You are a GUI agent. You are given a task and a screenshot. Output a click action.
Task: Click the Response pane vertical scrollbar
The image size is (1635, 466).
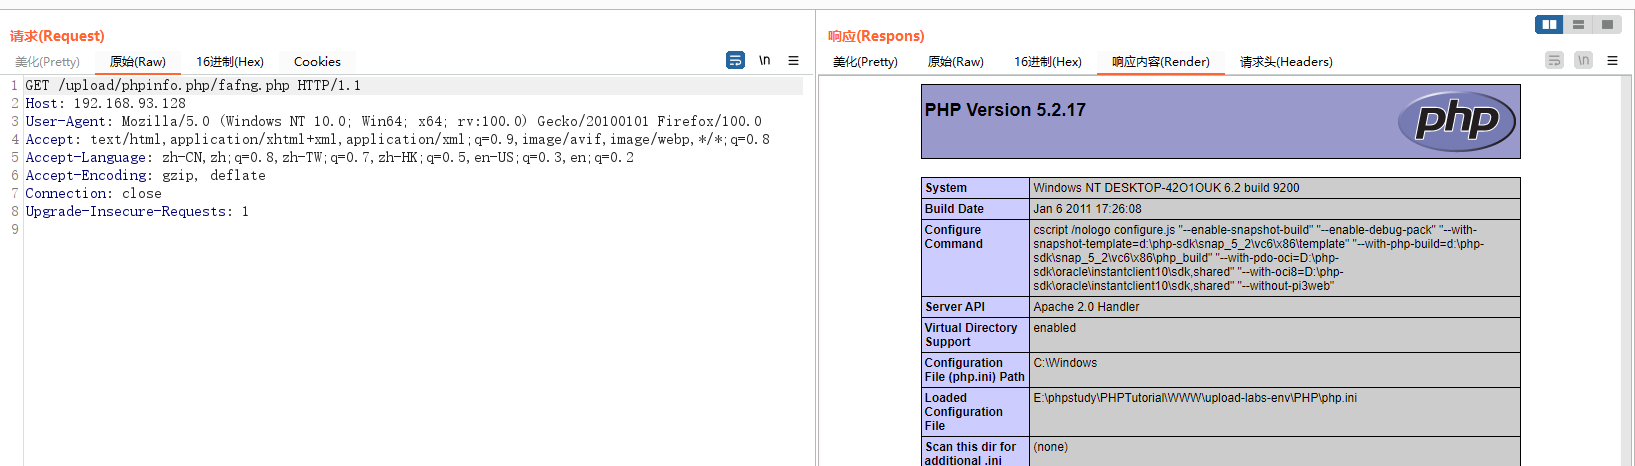(x=1627, y=270)
